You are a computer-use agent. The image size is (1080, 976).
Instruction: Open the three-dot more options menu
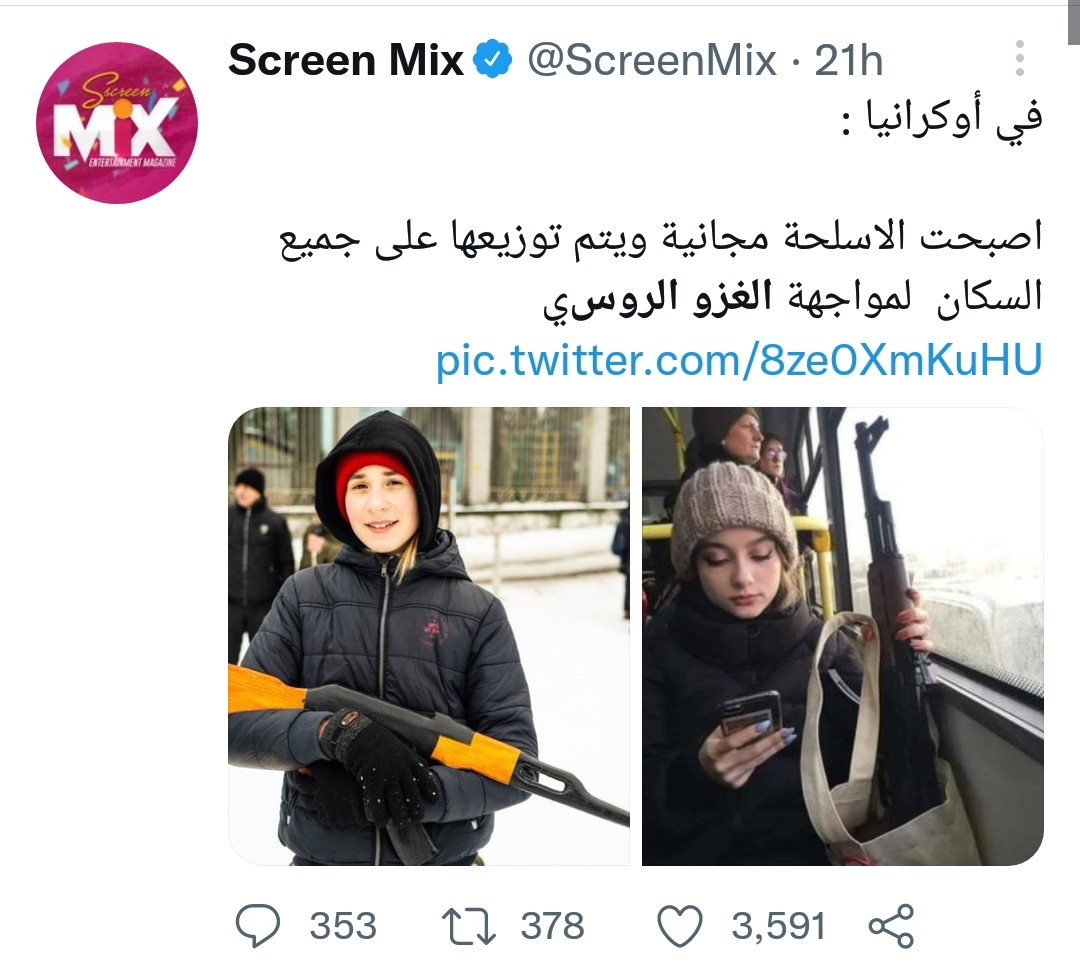pyautogui.click(x=1020, y=58)
